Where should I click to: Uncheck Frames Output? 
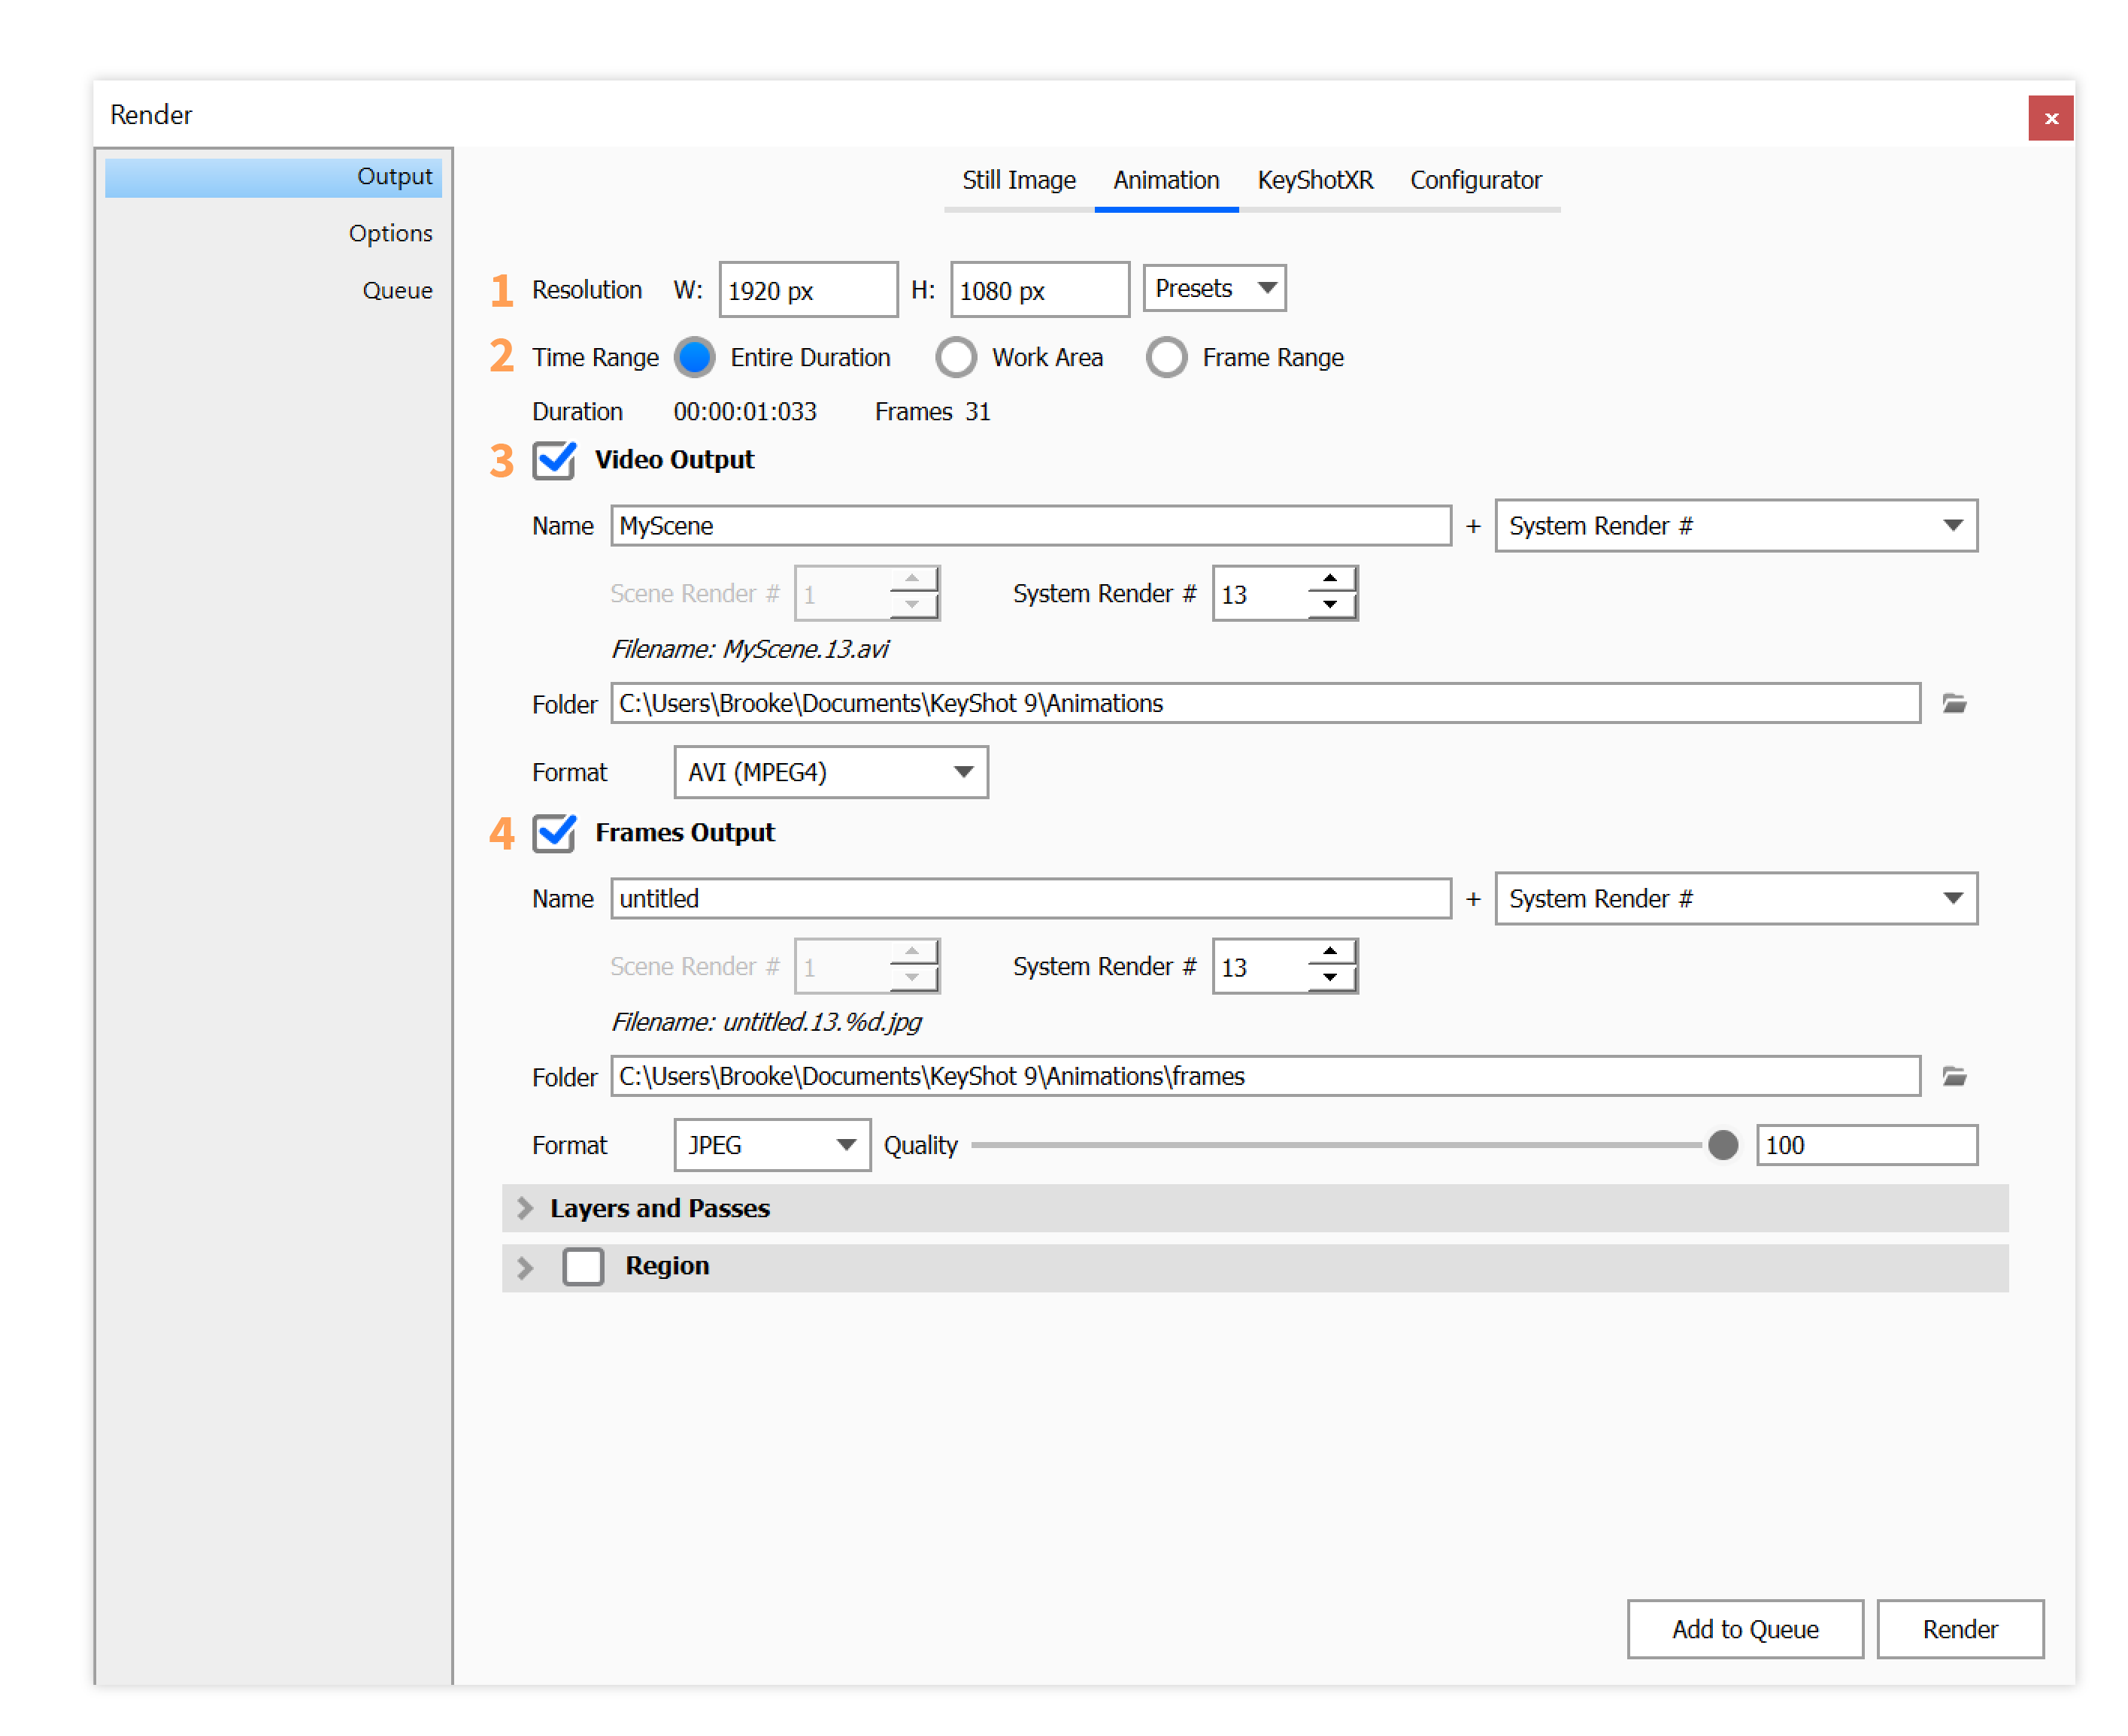[554, 833]
